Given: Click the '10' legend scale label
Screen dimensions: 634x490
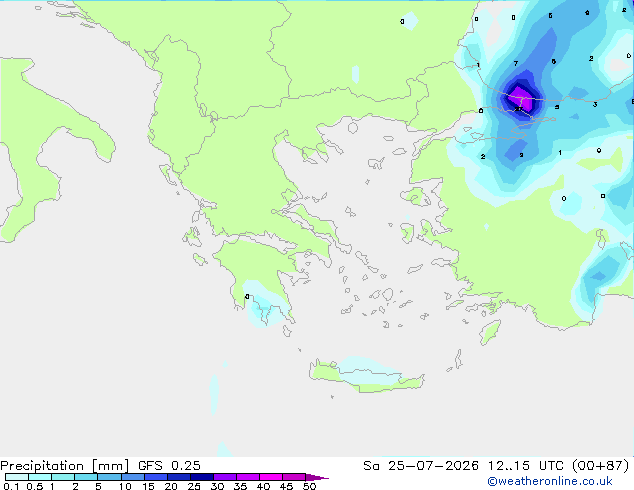Looking at the screenshot, I should pyautogui.click(x=125, y=486).
